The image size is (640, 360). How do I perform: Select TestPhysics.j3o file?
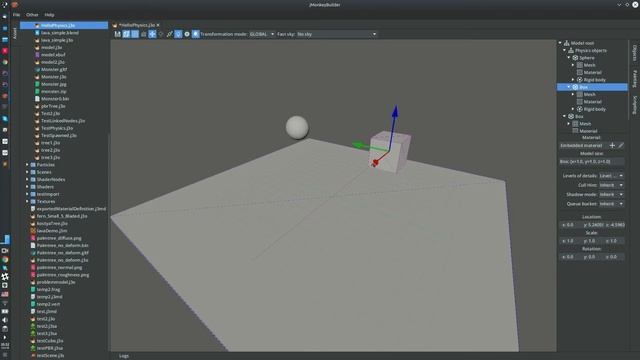pos(57,128)
